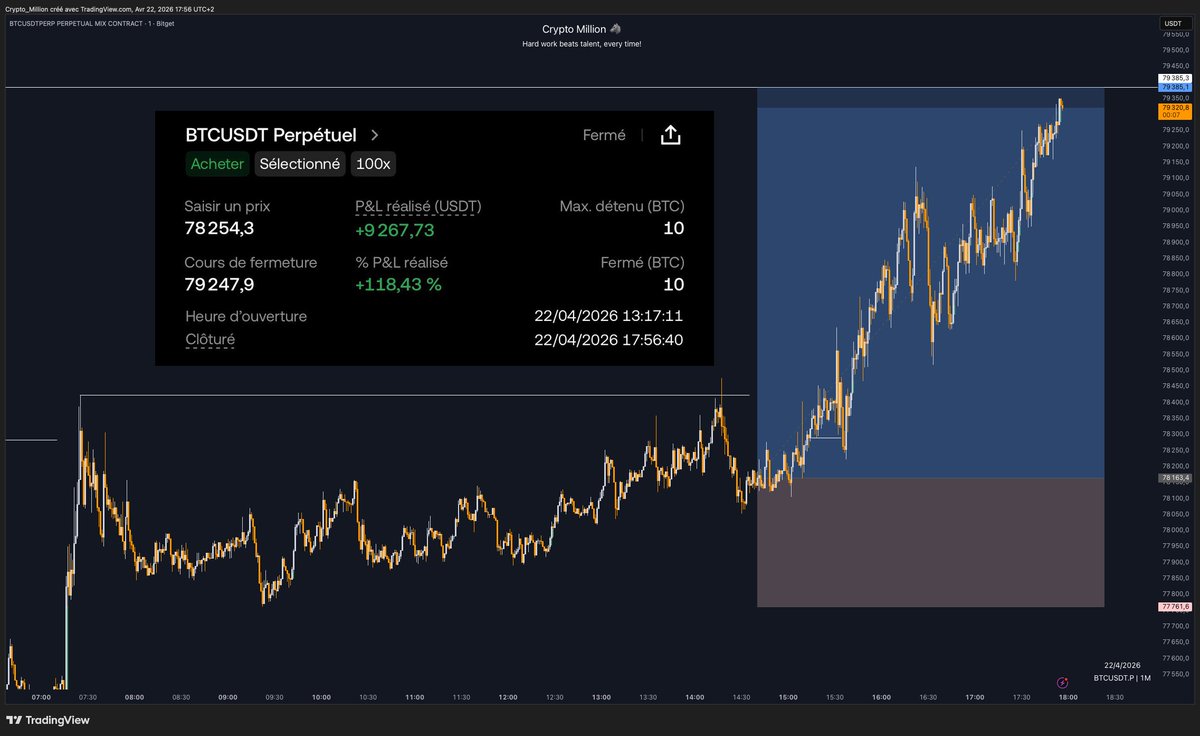Click the 13:00 time axis label
Screen dimensions: 1200x736
[601, 698]
